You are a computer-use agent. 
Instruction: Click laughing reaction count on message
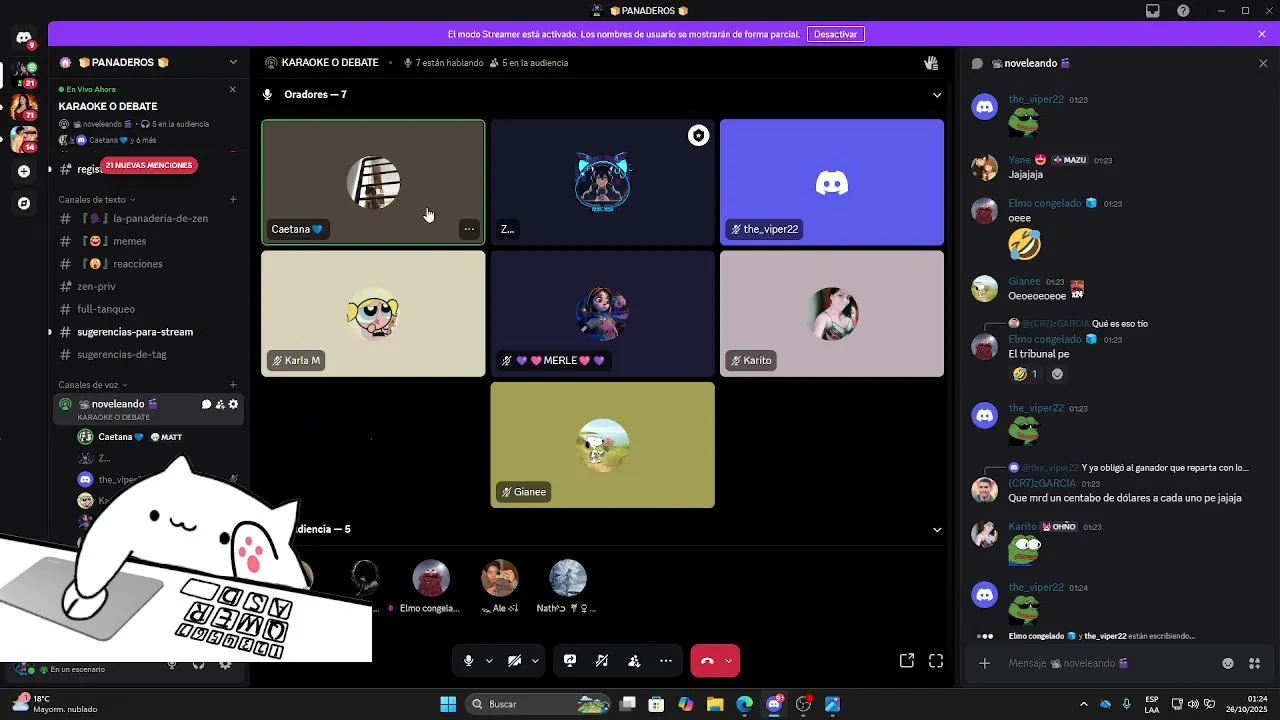click(1025, 374)
